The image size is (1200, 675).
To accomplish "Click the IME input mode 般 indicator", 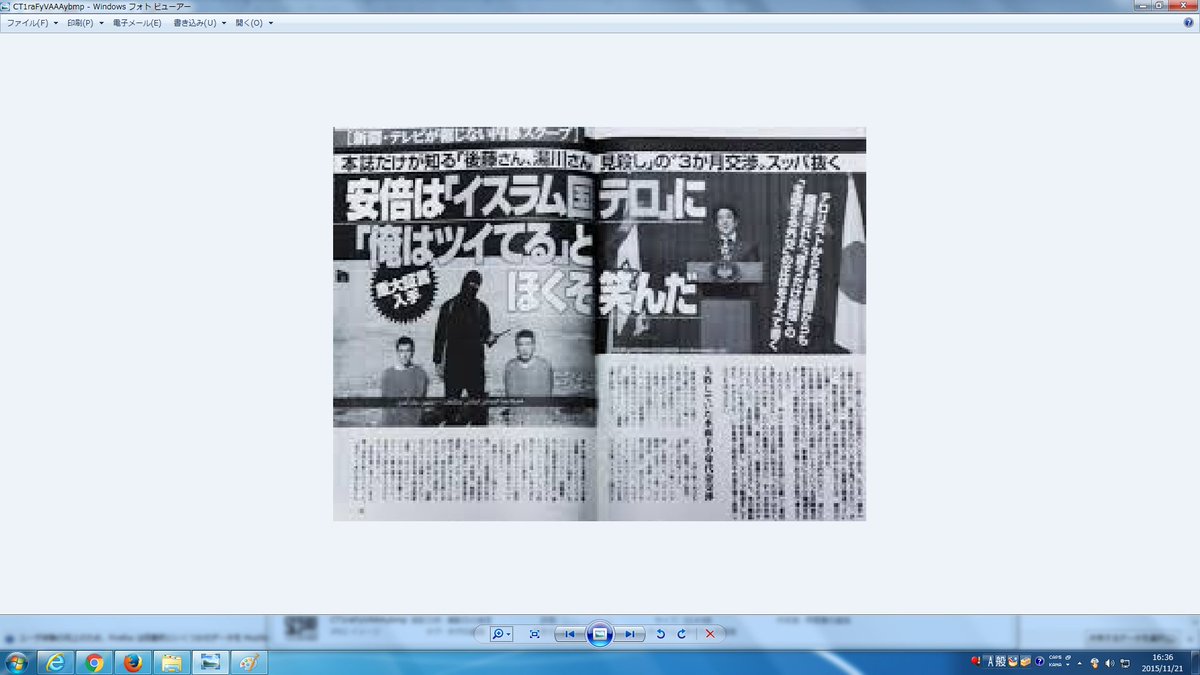I will [1000, 661].
